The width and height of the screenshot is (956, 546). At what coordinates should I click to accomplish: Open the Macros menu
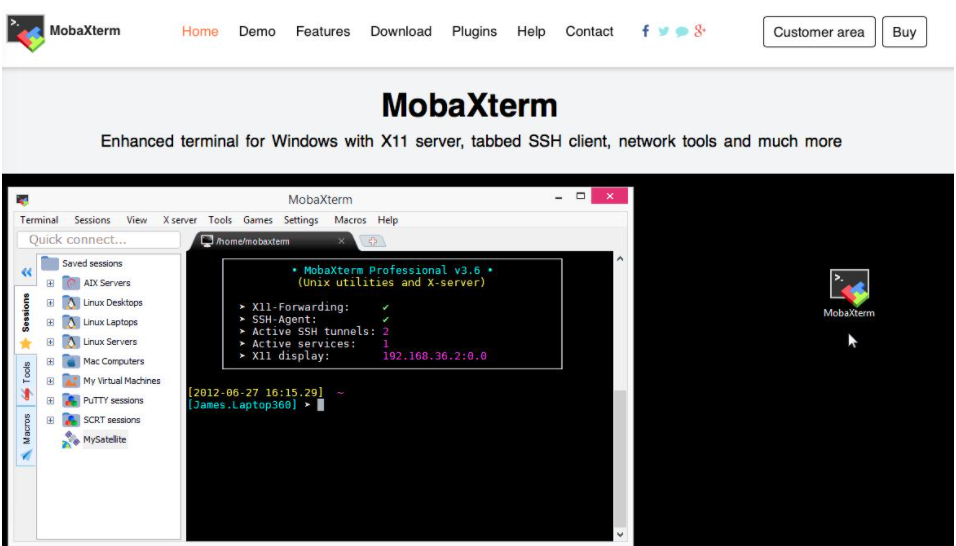pos(350,220)
